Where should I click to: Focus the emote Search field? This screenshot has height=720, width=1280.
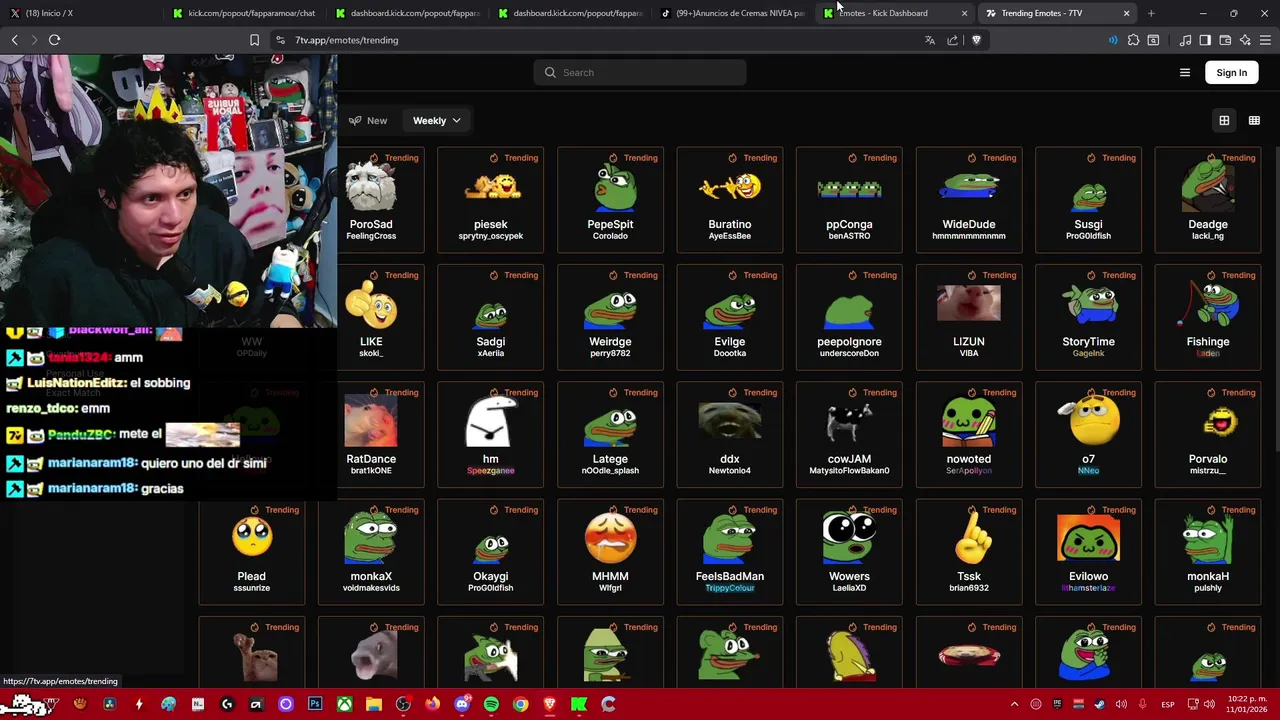640,72
